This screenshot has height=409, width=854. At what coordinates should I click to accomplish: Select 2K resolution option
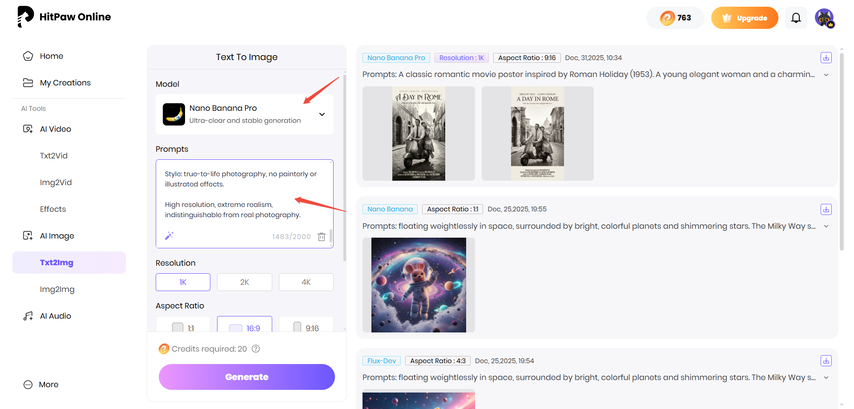[x=244, y=282]
